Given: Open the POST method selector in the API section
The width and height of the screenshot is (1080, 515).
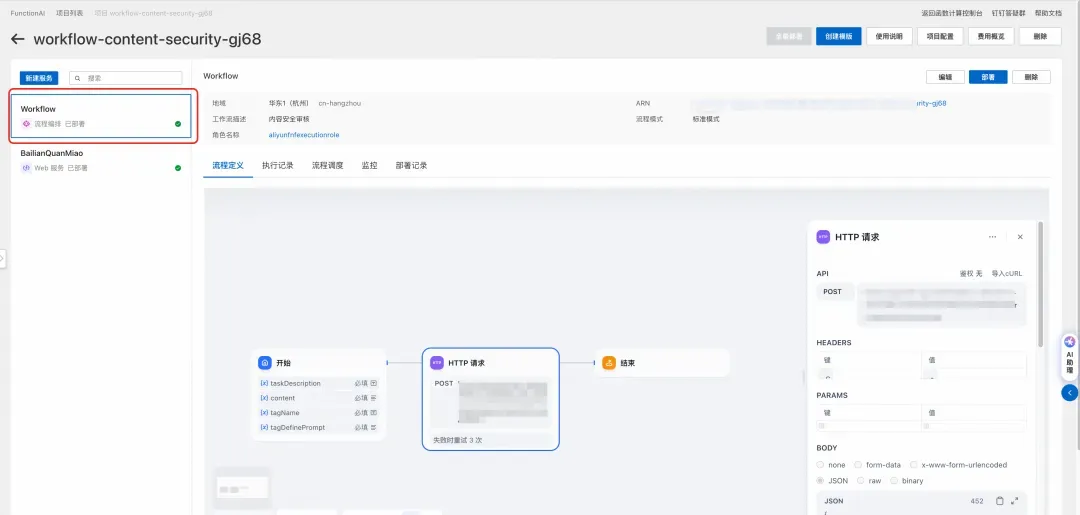Looking at the screenshot, I should click(834, 292).
